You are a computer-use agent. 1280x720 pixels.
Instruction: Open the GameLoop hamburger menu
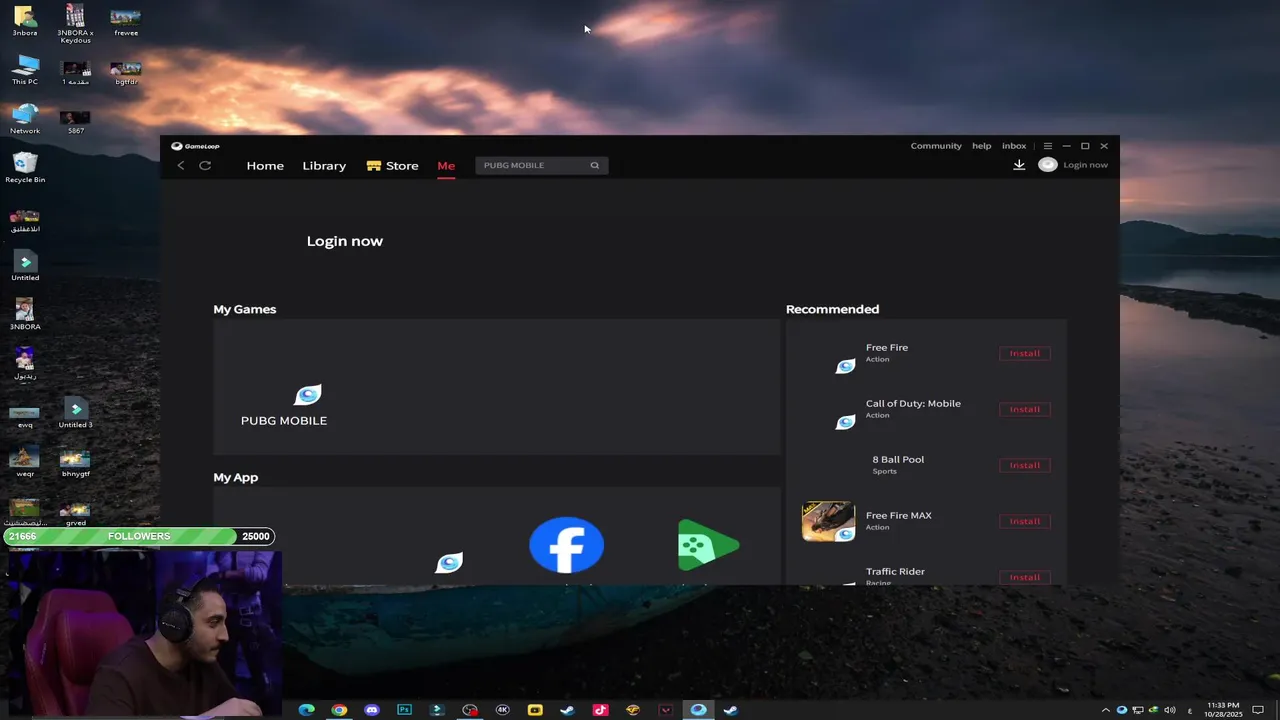click(x=1048, y=146)
